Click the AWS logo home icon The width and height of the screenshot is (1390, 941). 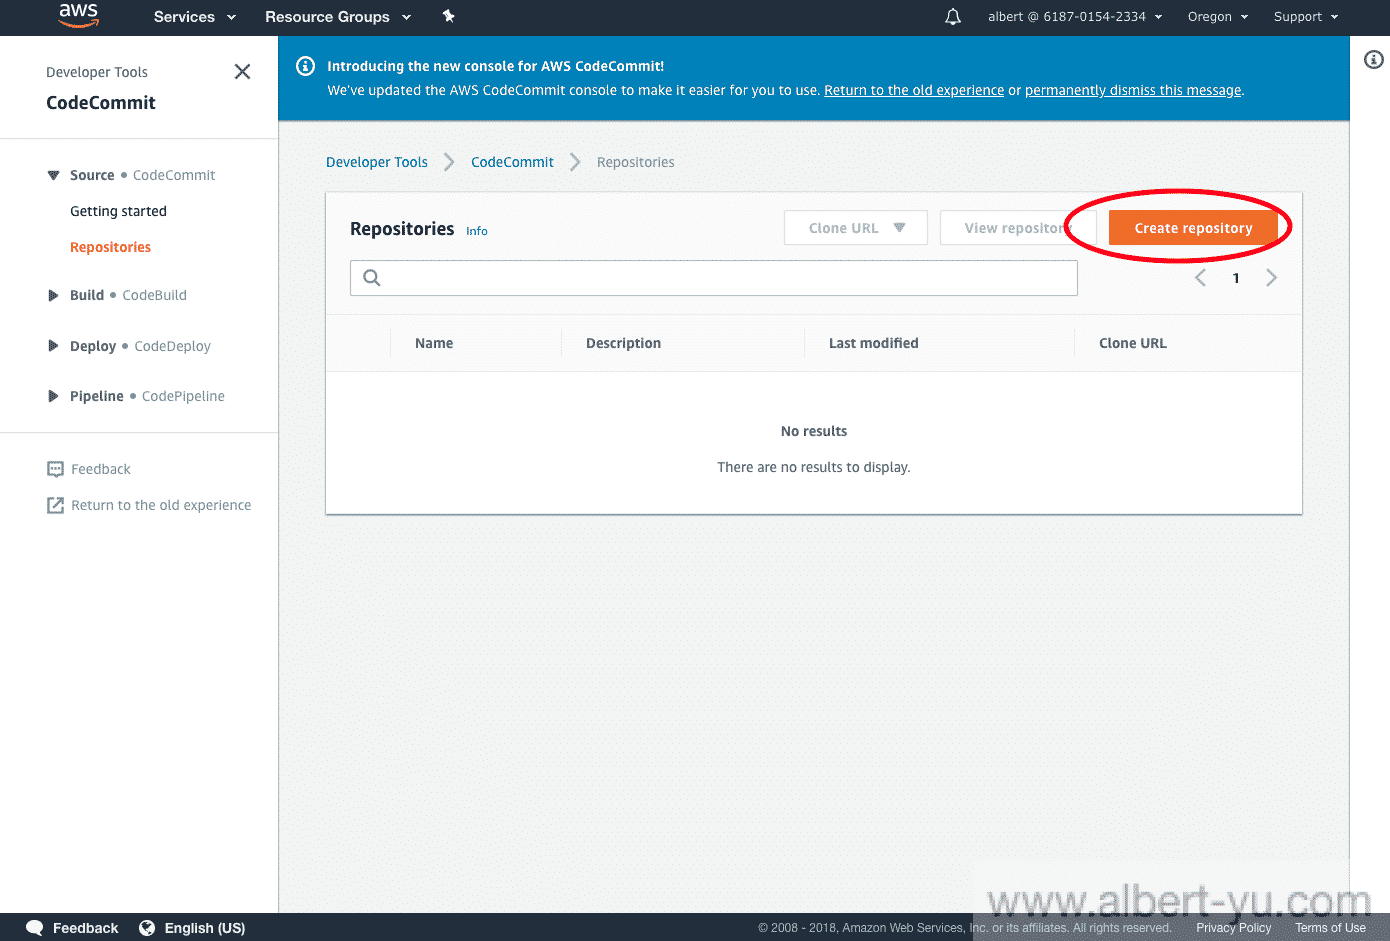[x=78, y=15]
